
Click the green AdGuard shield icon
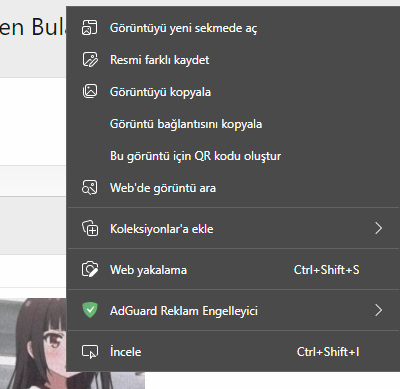[90, 310]
